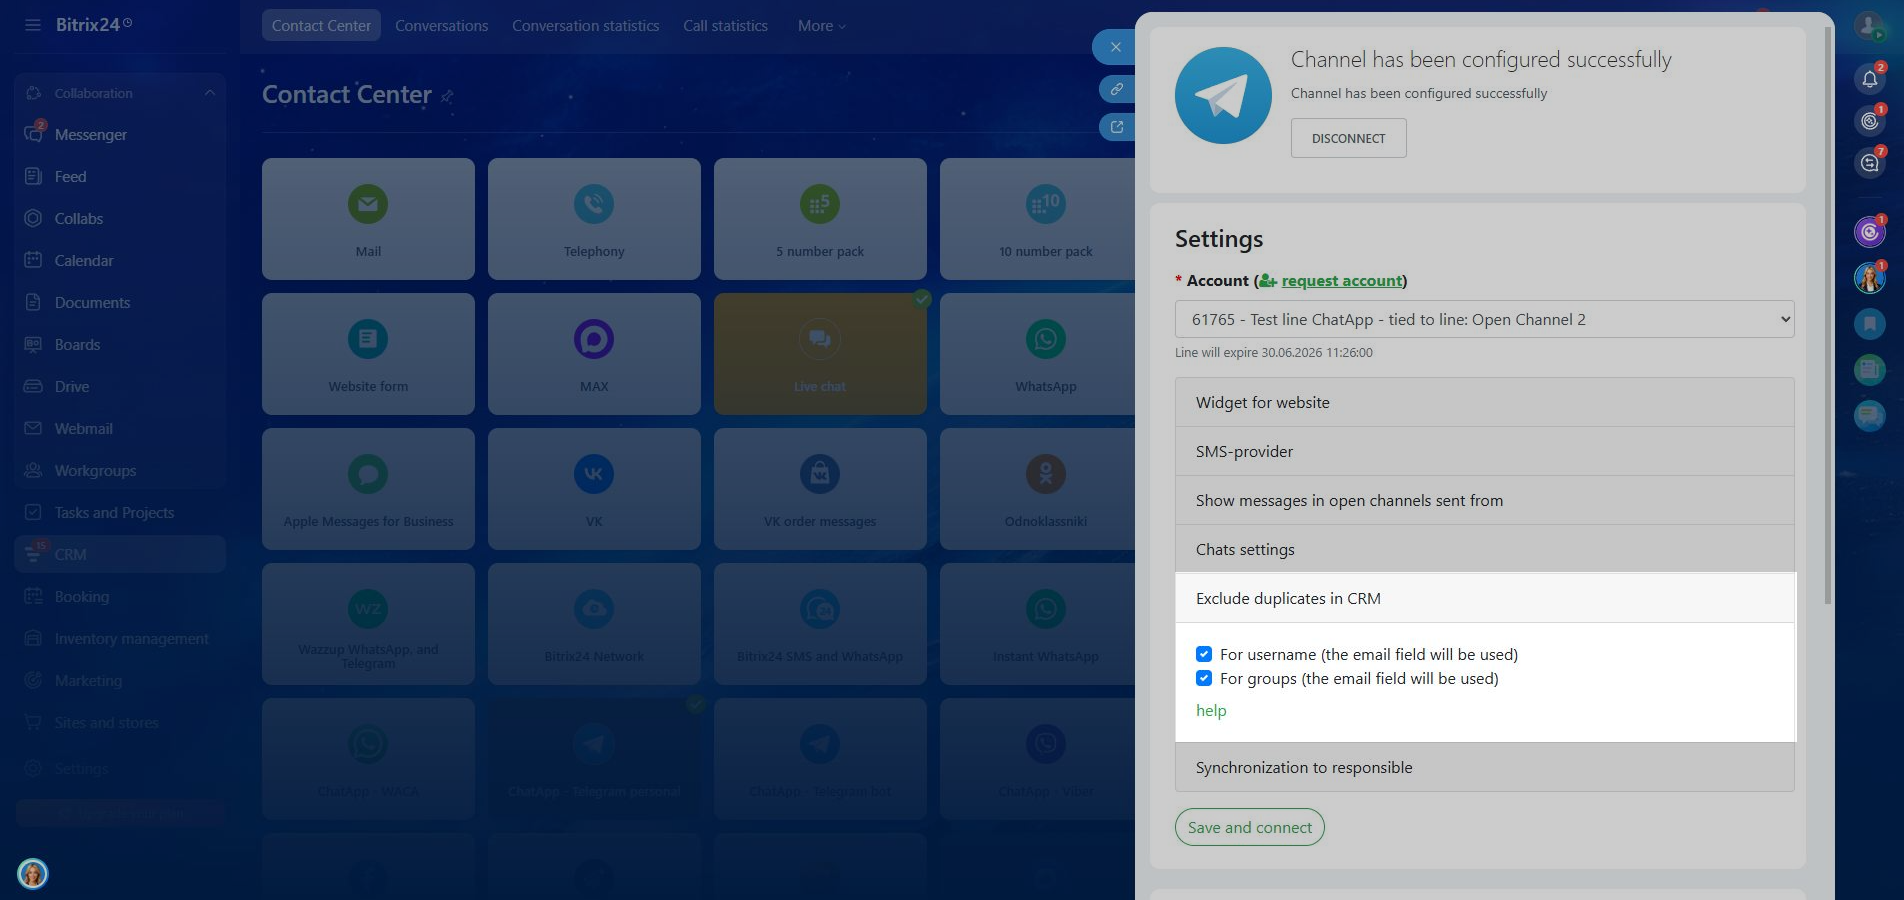The height and width of the screenshot is (900, 1904).
Task: Expand the Widget for website section
Action: pyautogui.click(x=1484, y=402)
